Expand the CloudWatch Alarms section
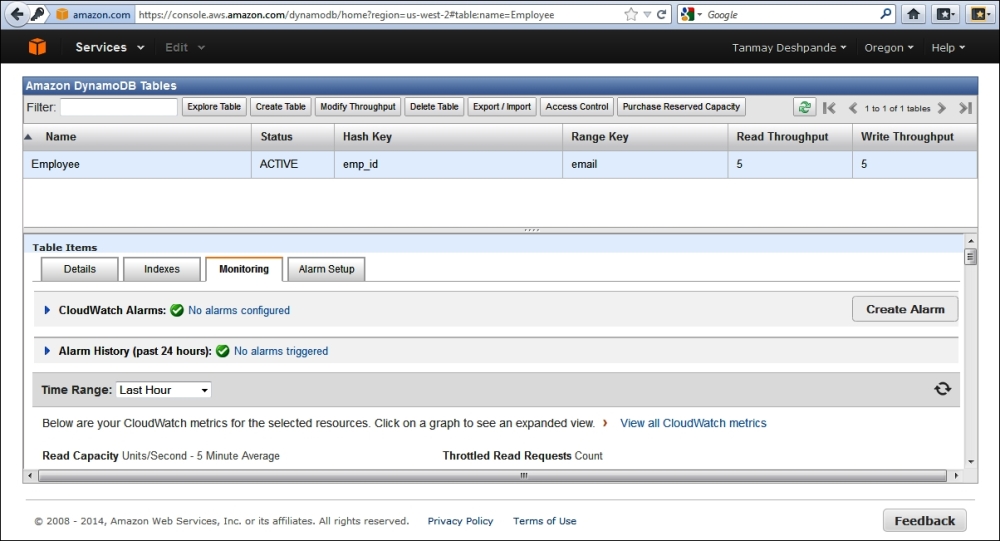1000x541 pixels. pyautogui.click(x=47, y=310)
